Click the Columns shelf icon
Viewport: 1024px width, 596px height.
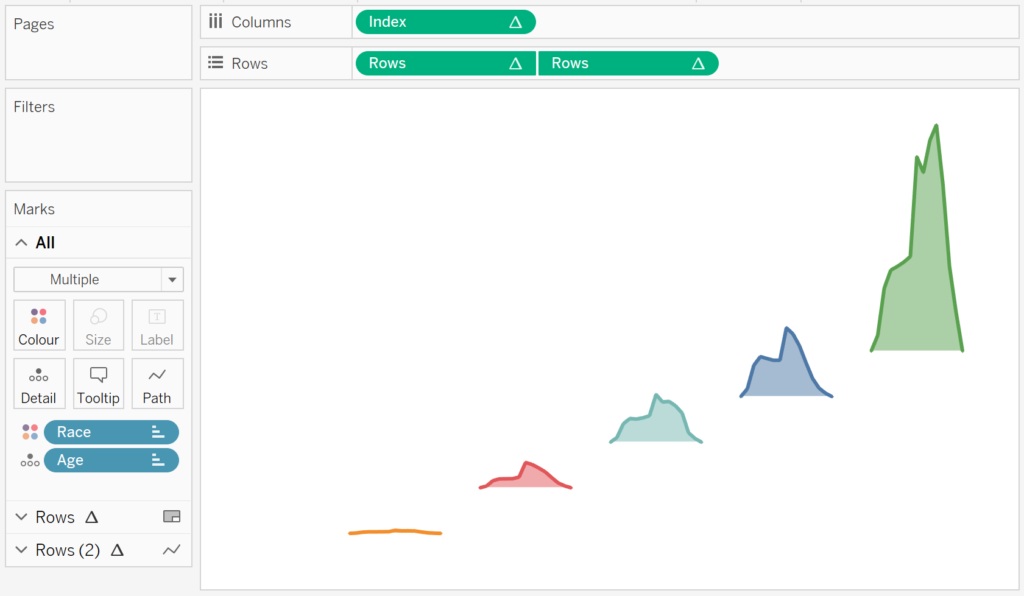tap(216, 22)
